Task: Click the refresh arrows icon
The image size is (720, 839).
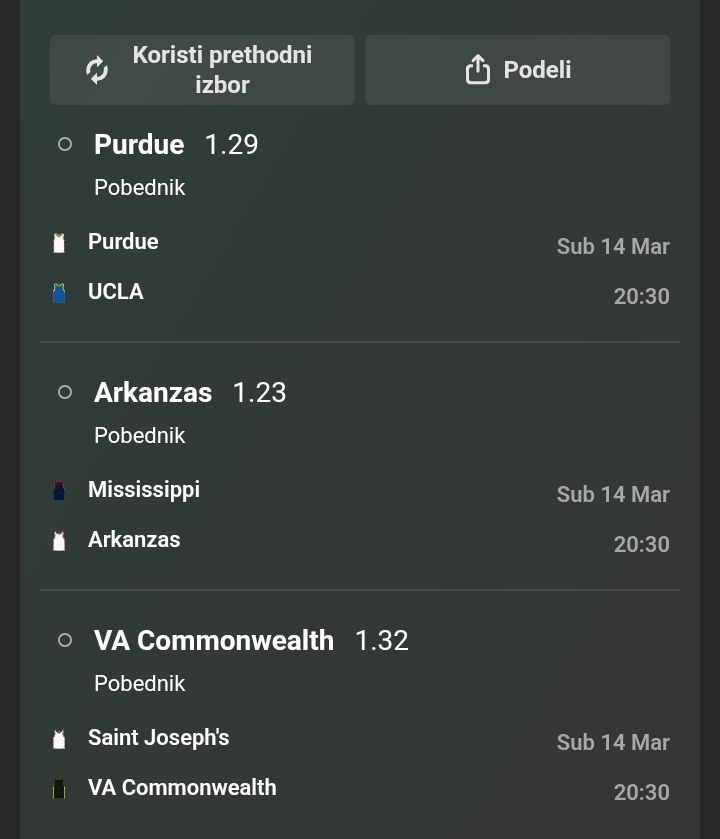Action: [x=97, y=70]
